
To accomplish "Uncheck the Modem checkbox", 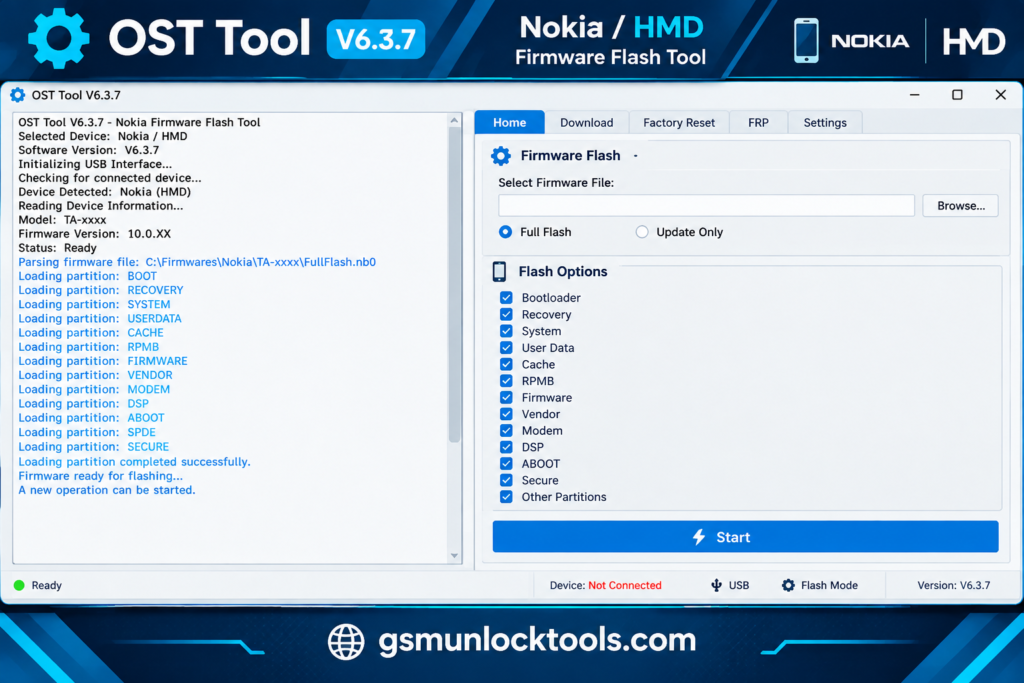I will (x=506, y=430).
